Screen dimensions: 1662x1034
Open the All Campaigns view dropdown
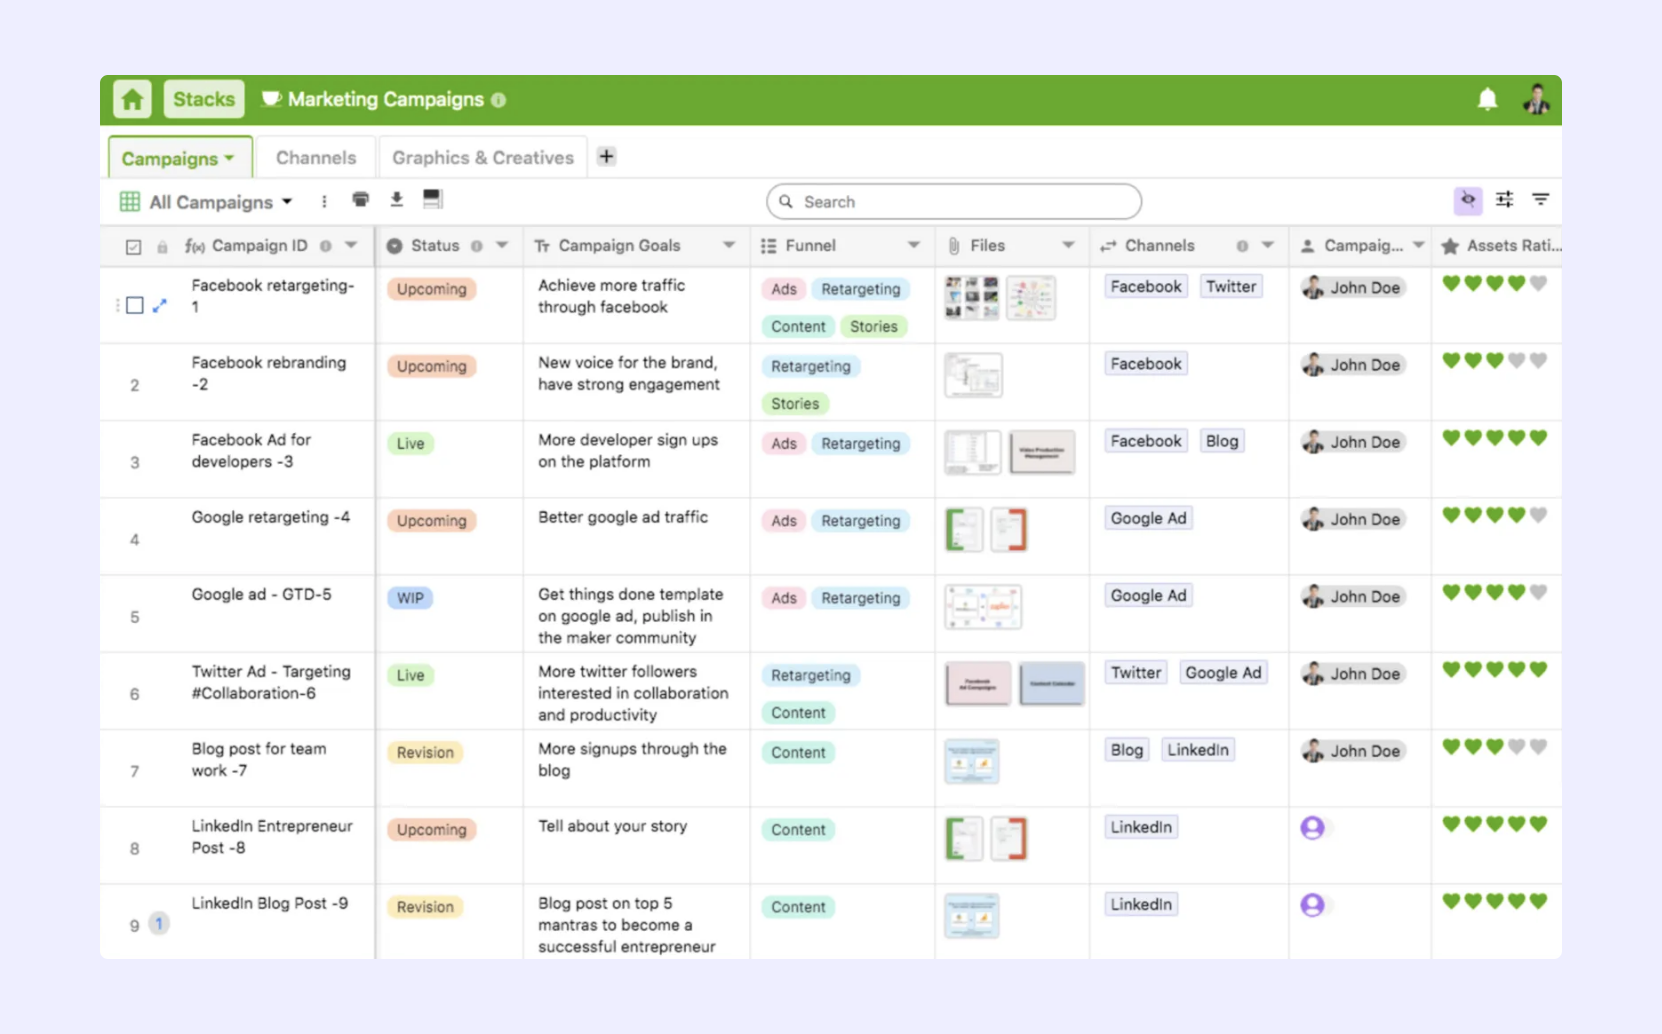pos(287,201)
